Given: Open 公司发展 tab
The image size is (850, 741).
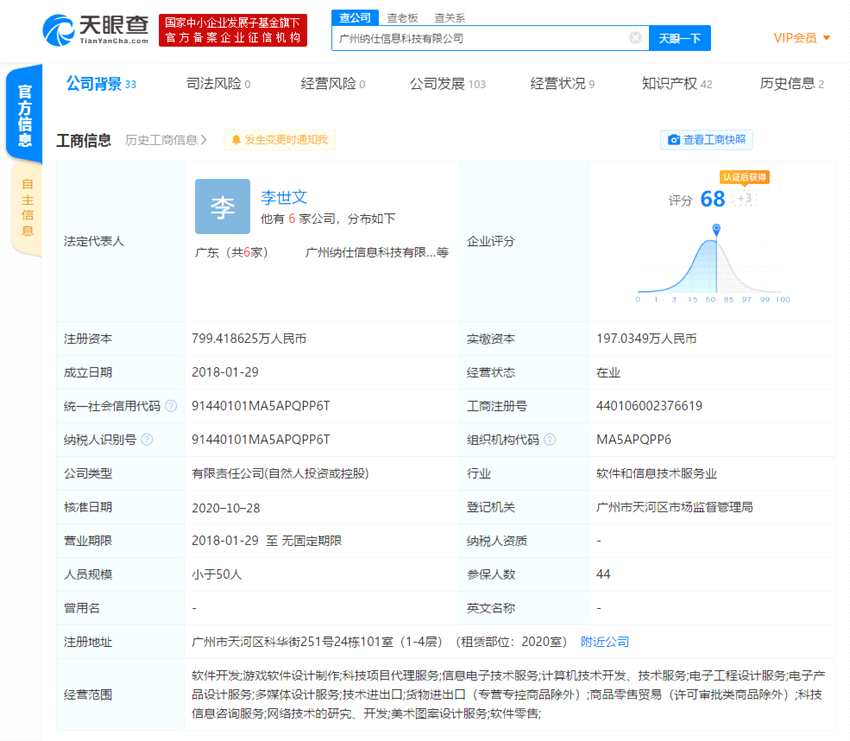Looking at the screenshot, I should [448, 83].
